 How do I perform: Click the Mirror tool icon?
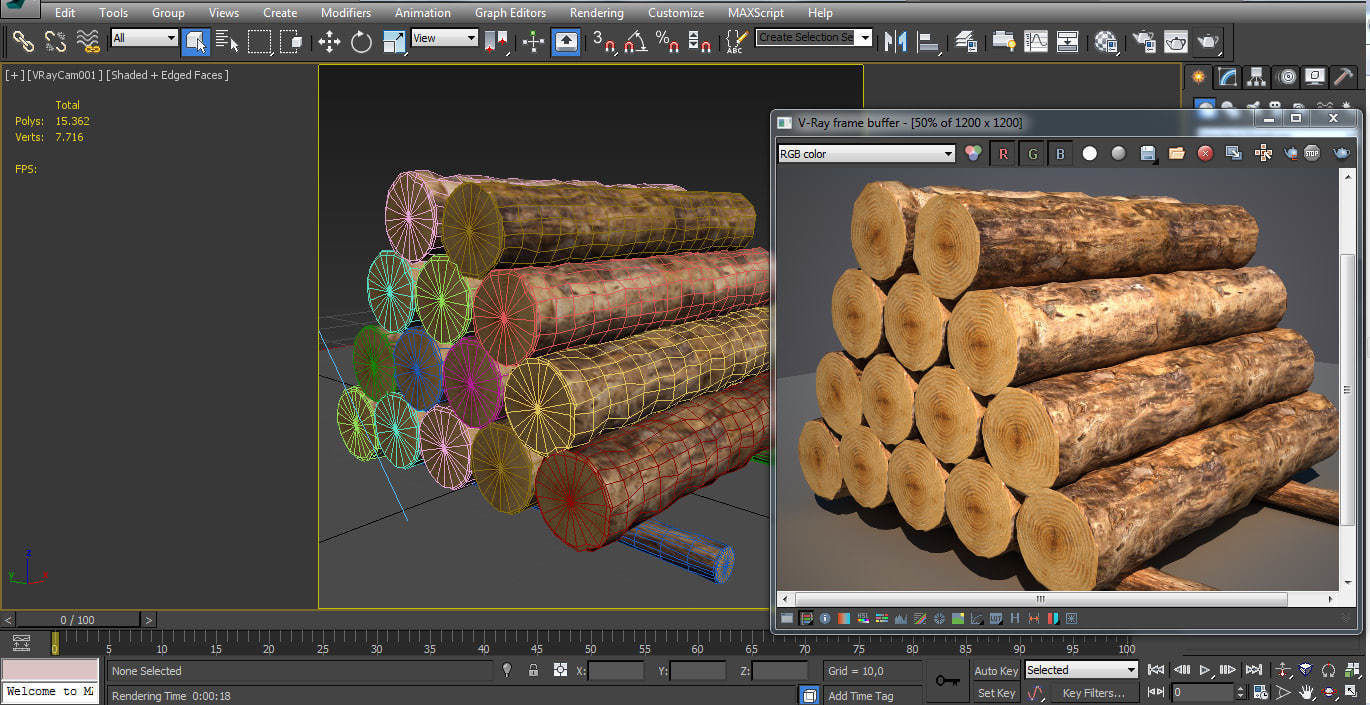(897, 41)
